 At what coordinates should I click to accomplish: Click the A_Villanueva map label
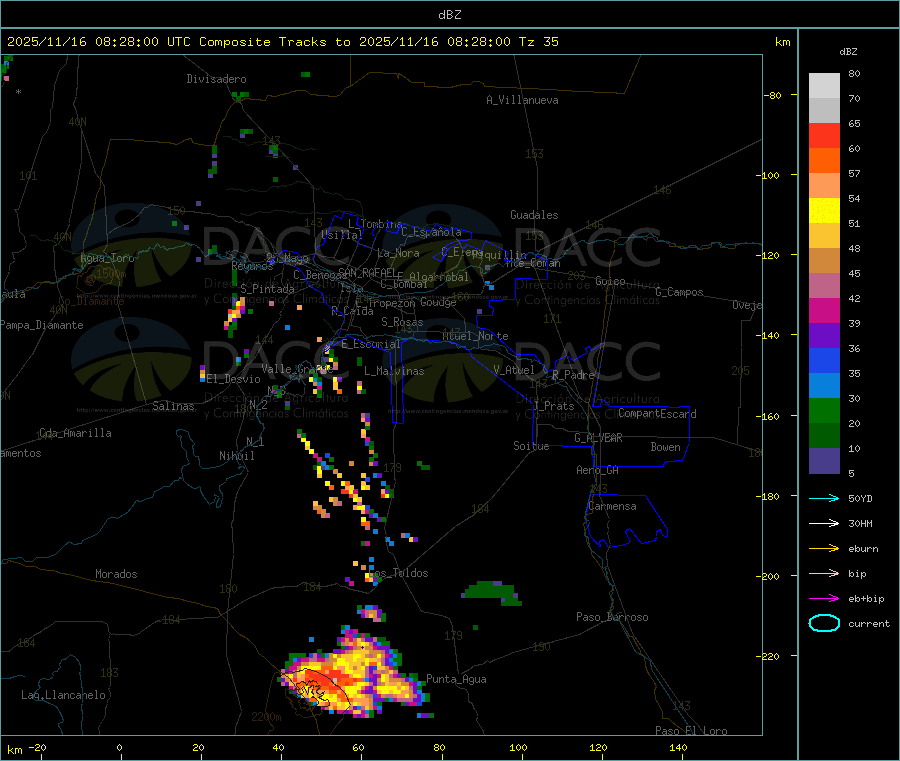coord(522,100)
